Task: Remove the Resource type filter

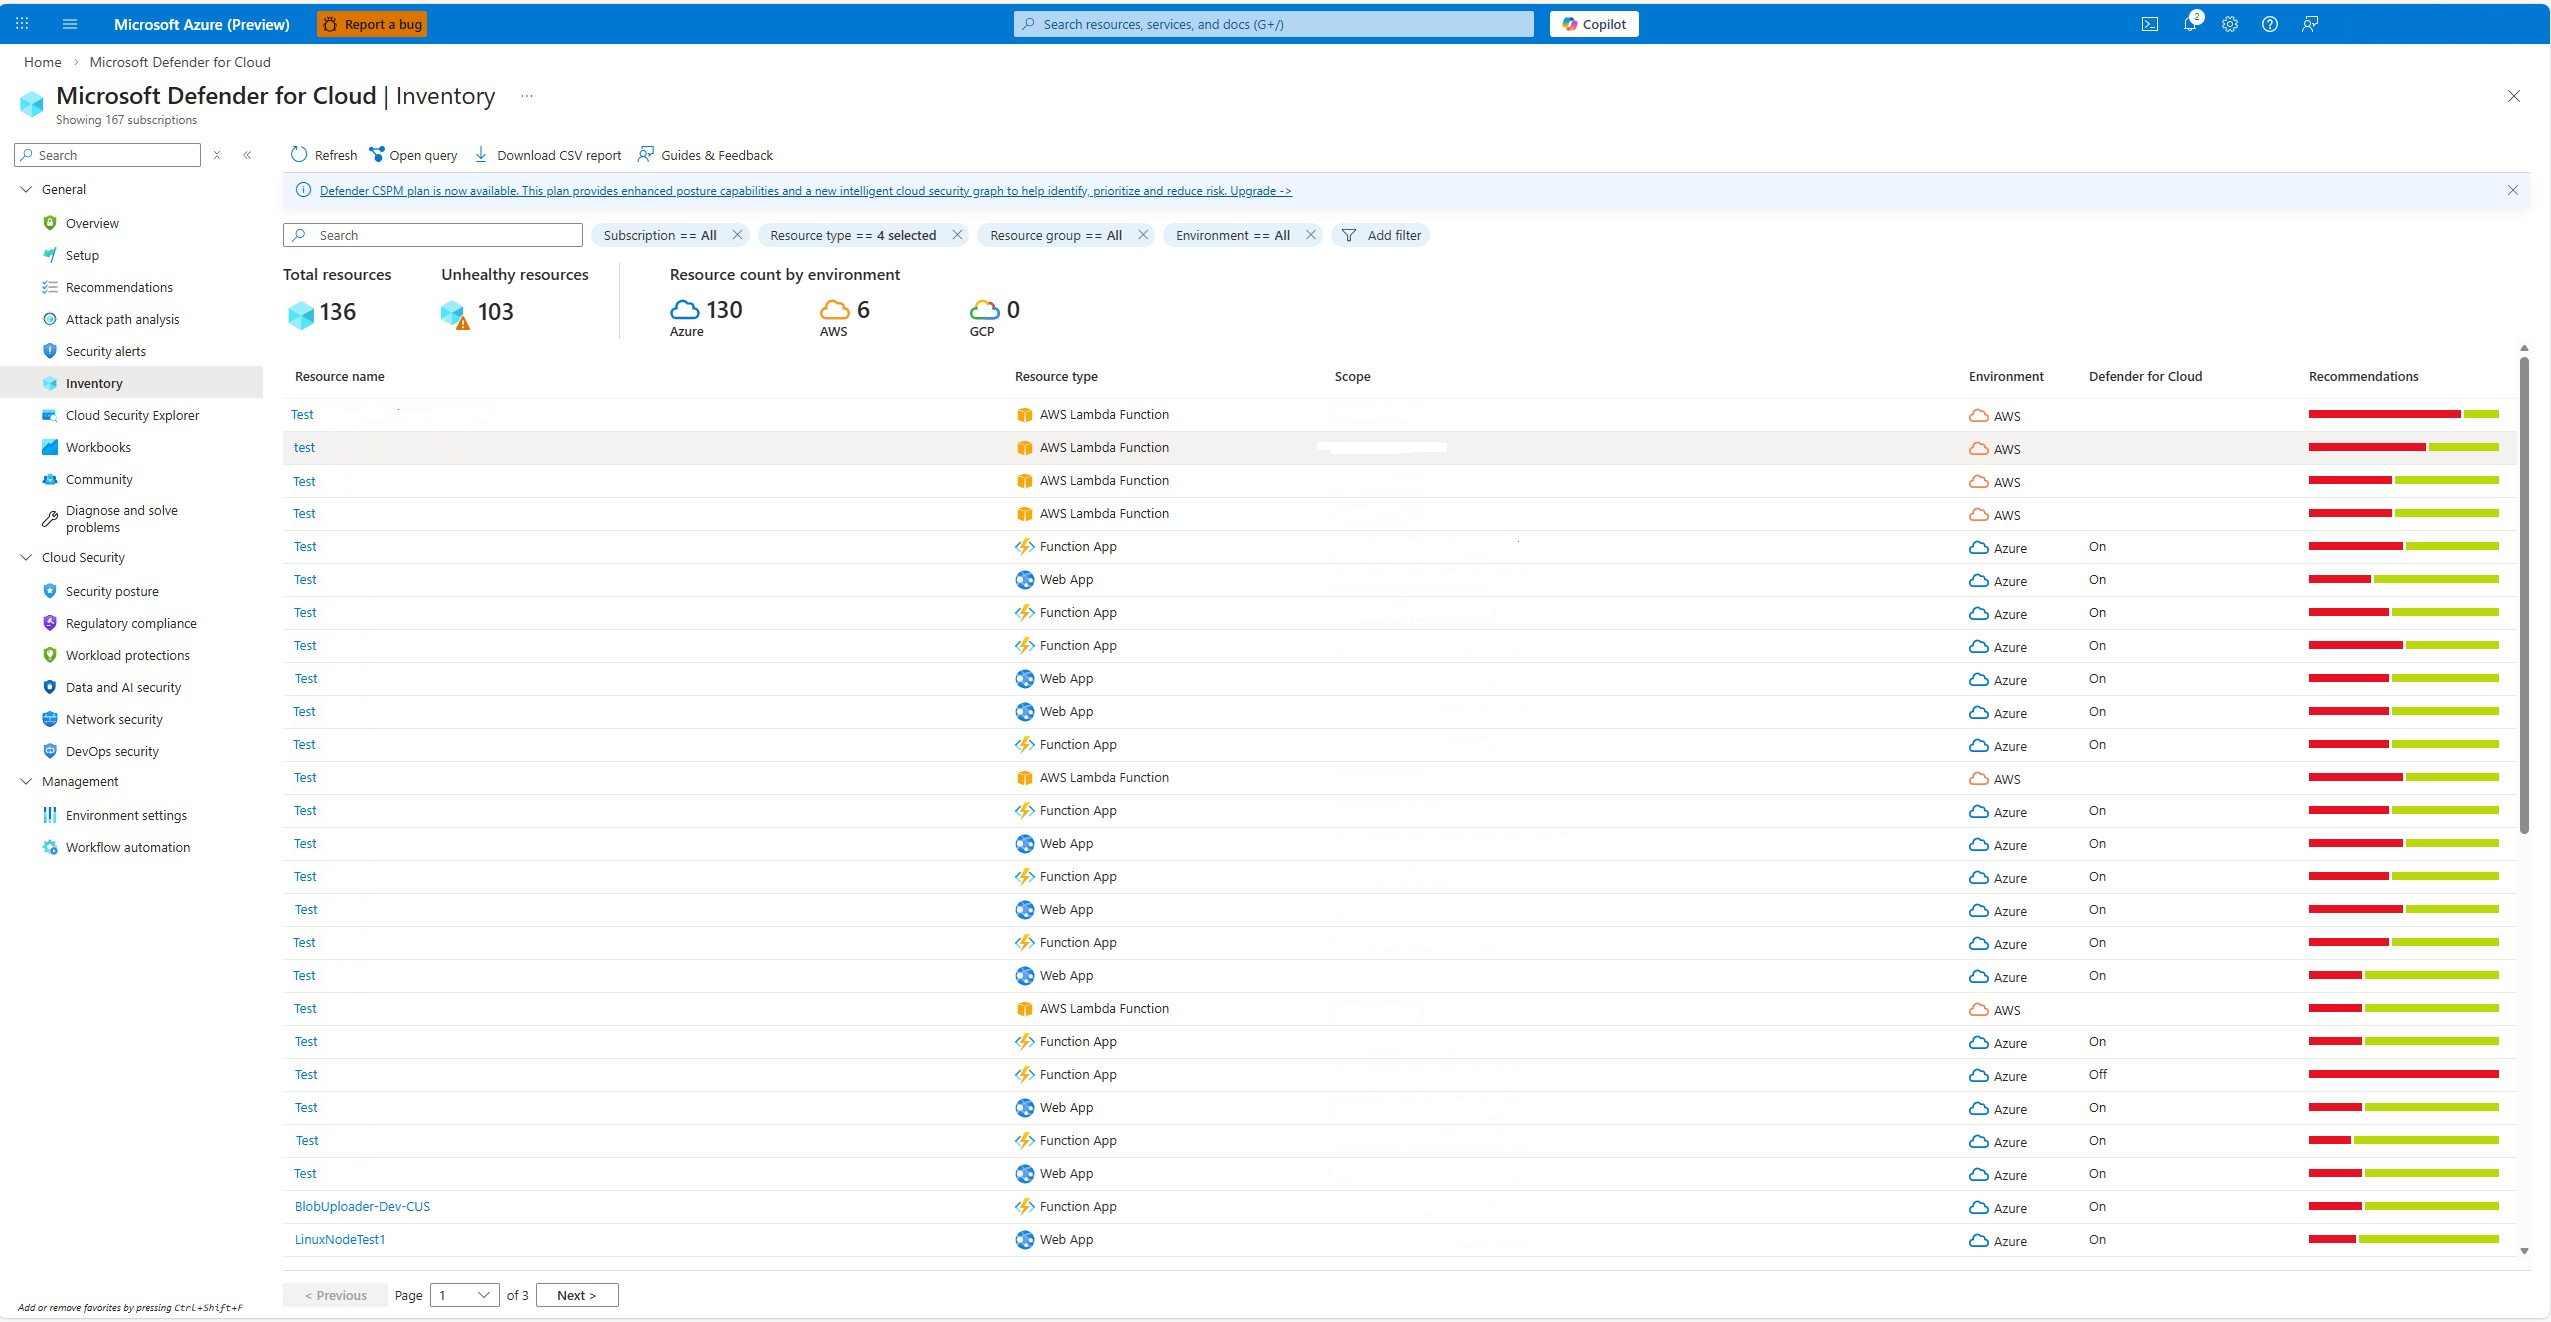Action: 957,235
